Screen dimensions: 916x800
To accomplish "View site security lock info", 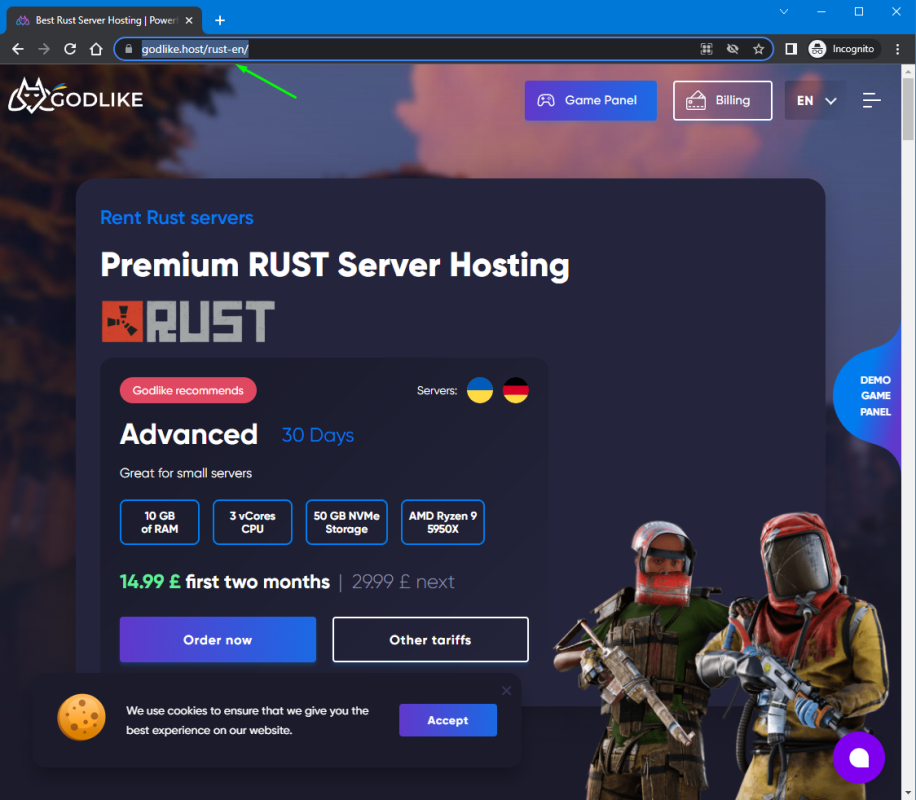I will point(129,49).
